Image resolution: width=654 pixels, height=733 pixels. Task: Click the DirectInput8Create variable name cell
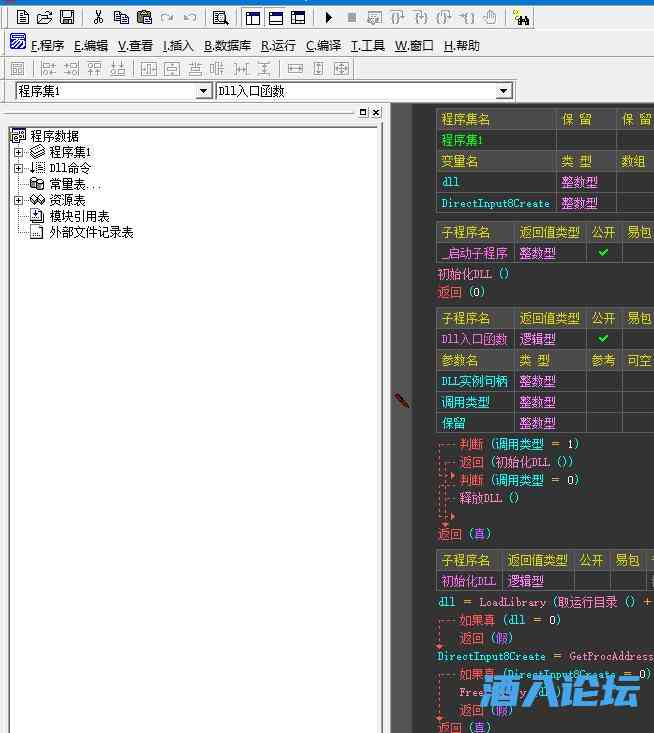pyautogui.click(x=496, y=203)
